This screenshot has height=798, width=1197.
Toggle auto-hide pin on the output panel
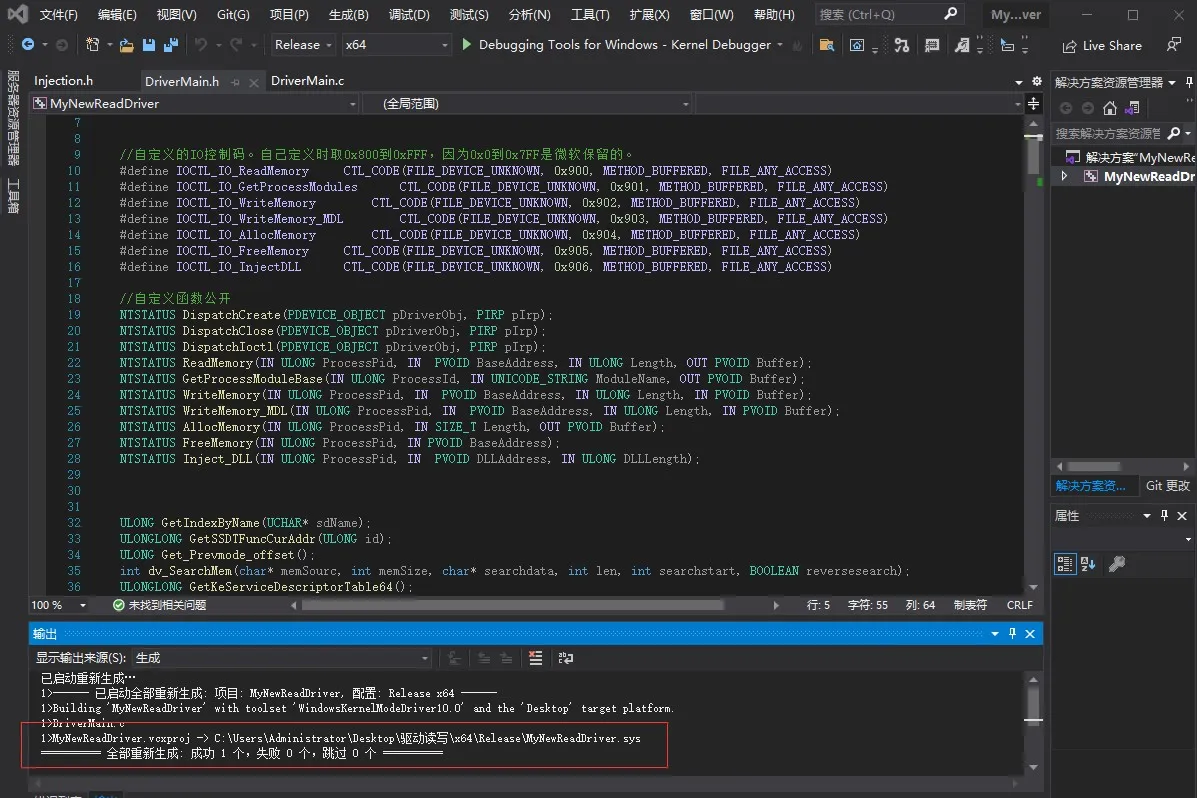click(1012, 634)
